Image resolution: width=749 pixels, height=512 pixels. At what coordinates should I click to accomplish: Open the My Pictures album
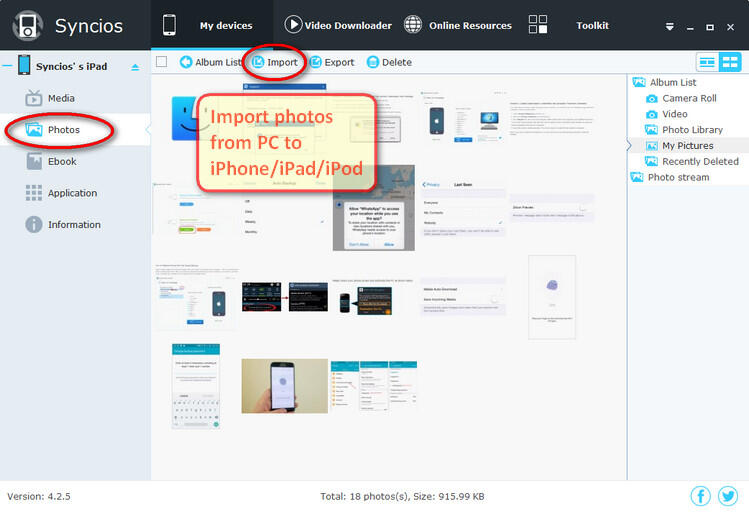687,146
